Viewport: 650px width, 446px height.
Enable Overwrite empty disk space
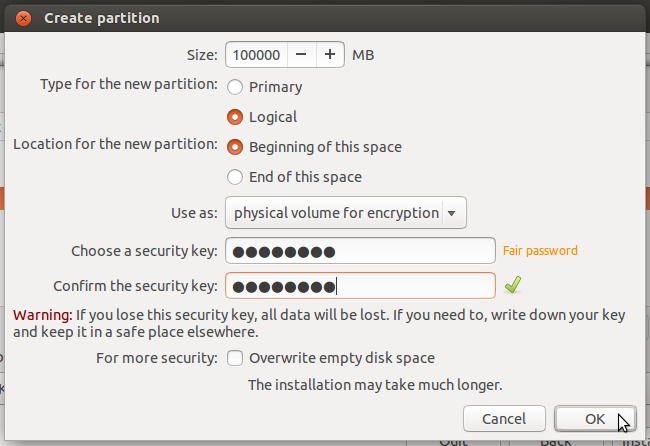tap(236, 357)
